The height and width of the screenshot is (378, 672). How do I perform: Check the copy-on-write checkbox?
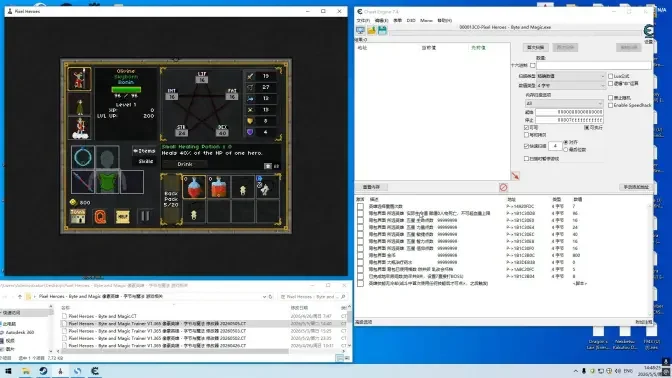click(x=526, y=135)
